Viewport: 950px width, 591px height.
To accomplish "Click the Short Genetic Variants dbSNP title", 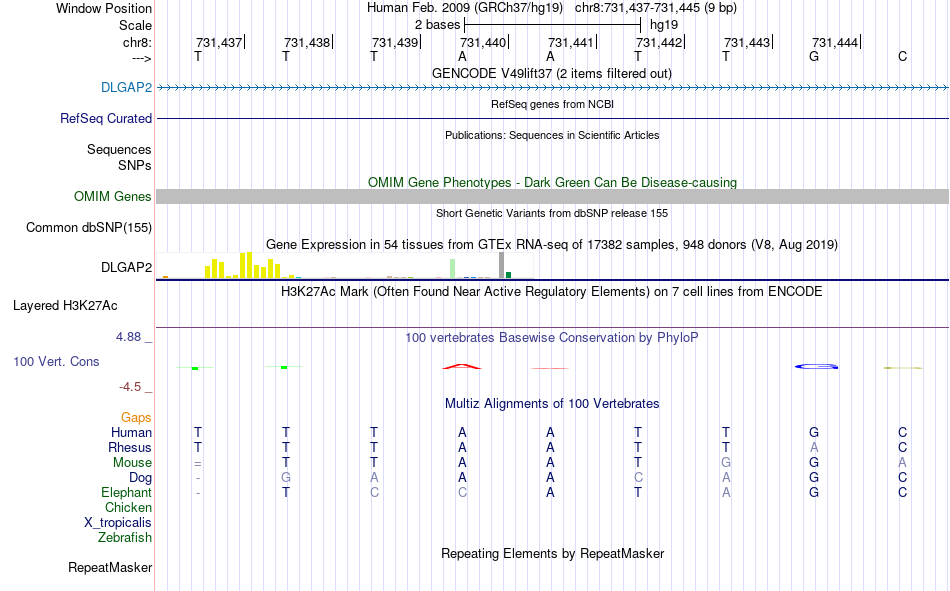I will click(x=552, y=213).
